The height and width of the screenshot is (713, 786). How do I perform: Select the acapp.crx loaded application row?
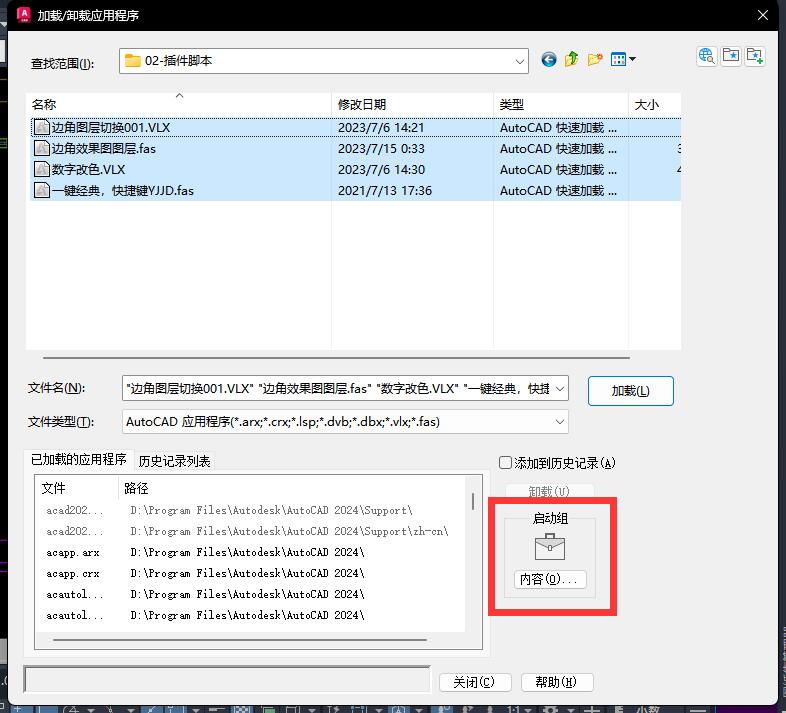pyautogui.click(x=251, y=574)
